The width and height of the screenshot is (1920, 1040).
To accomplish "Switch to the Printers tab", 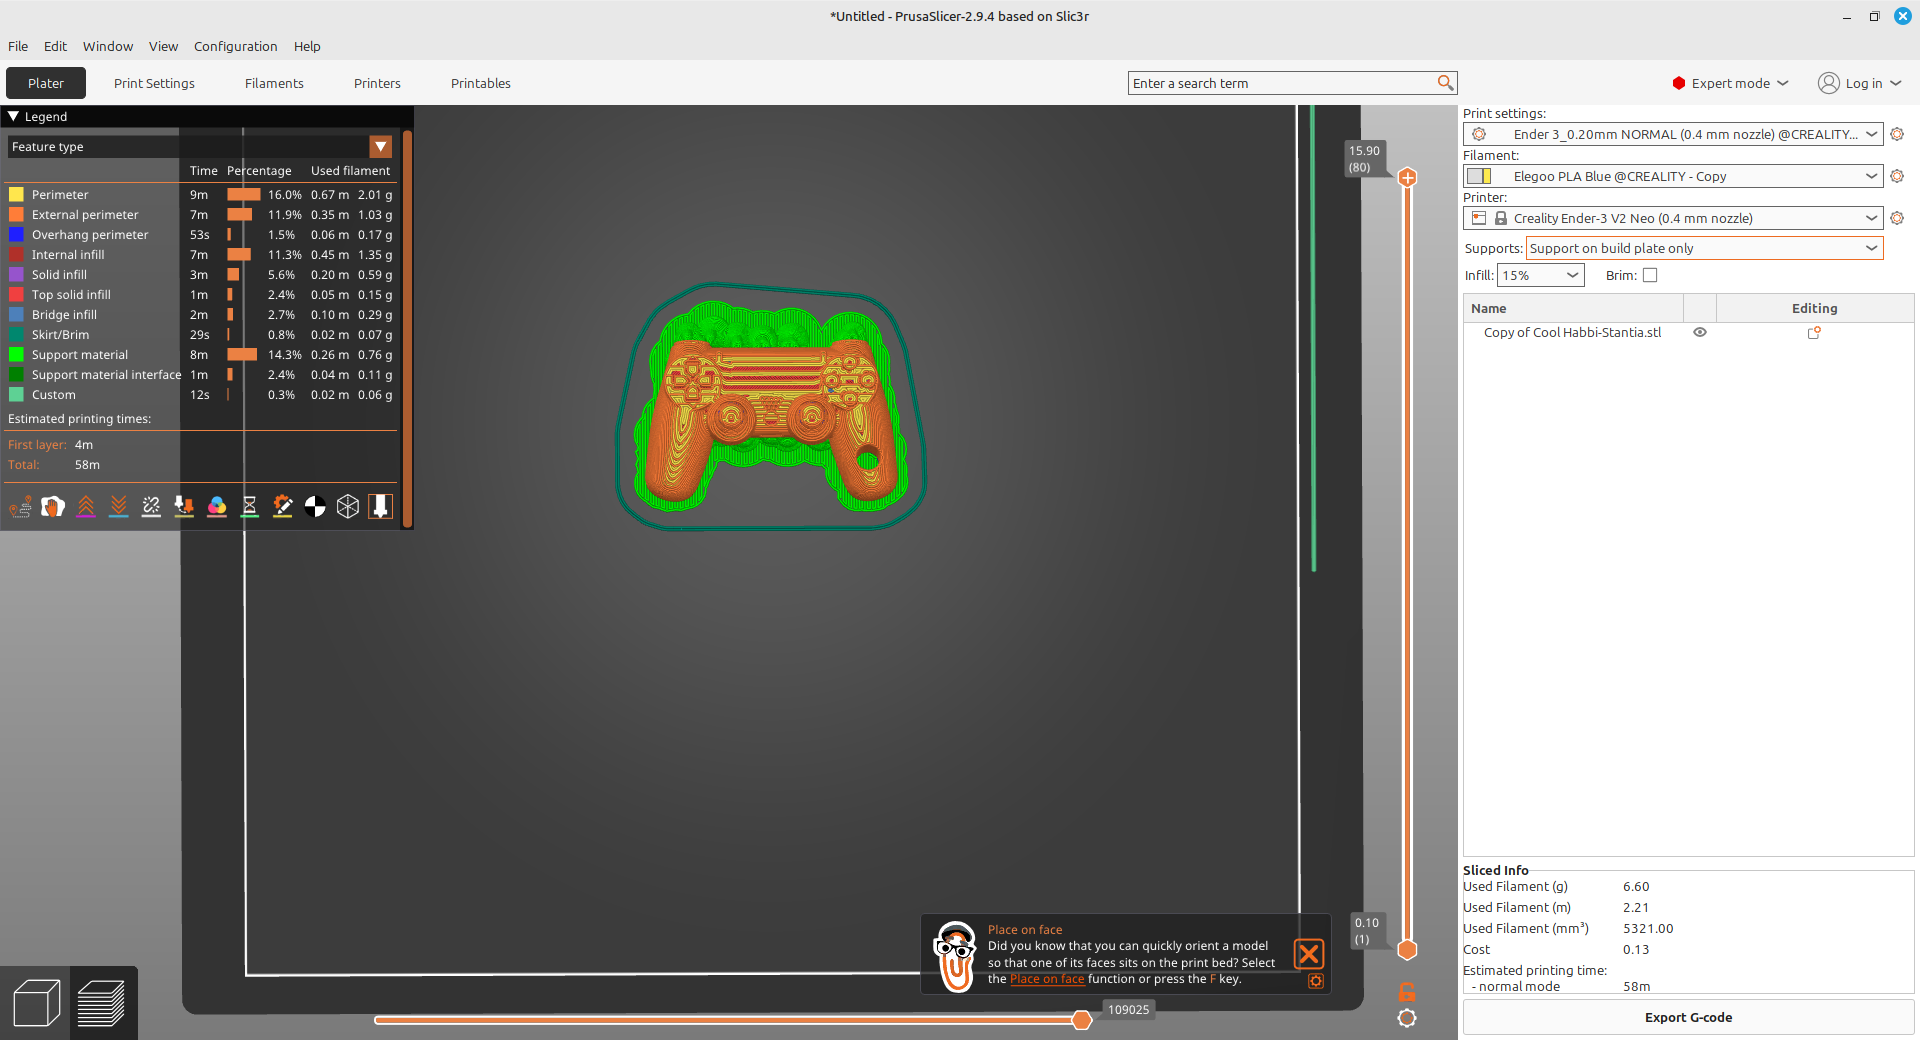I will click(x=377, y=83).
